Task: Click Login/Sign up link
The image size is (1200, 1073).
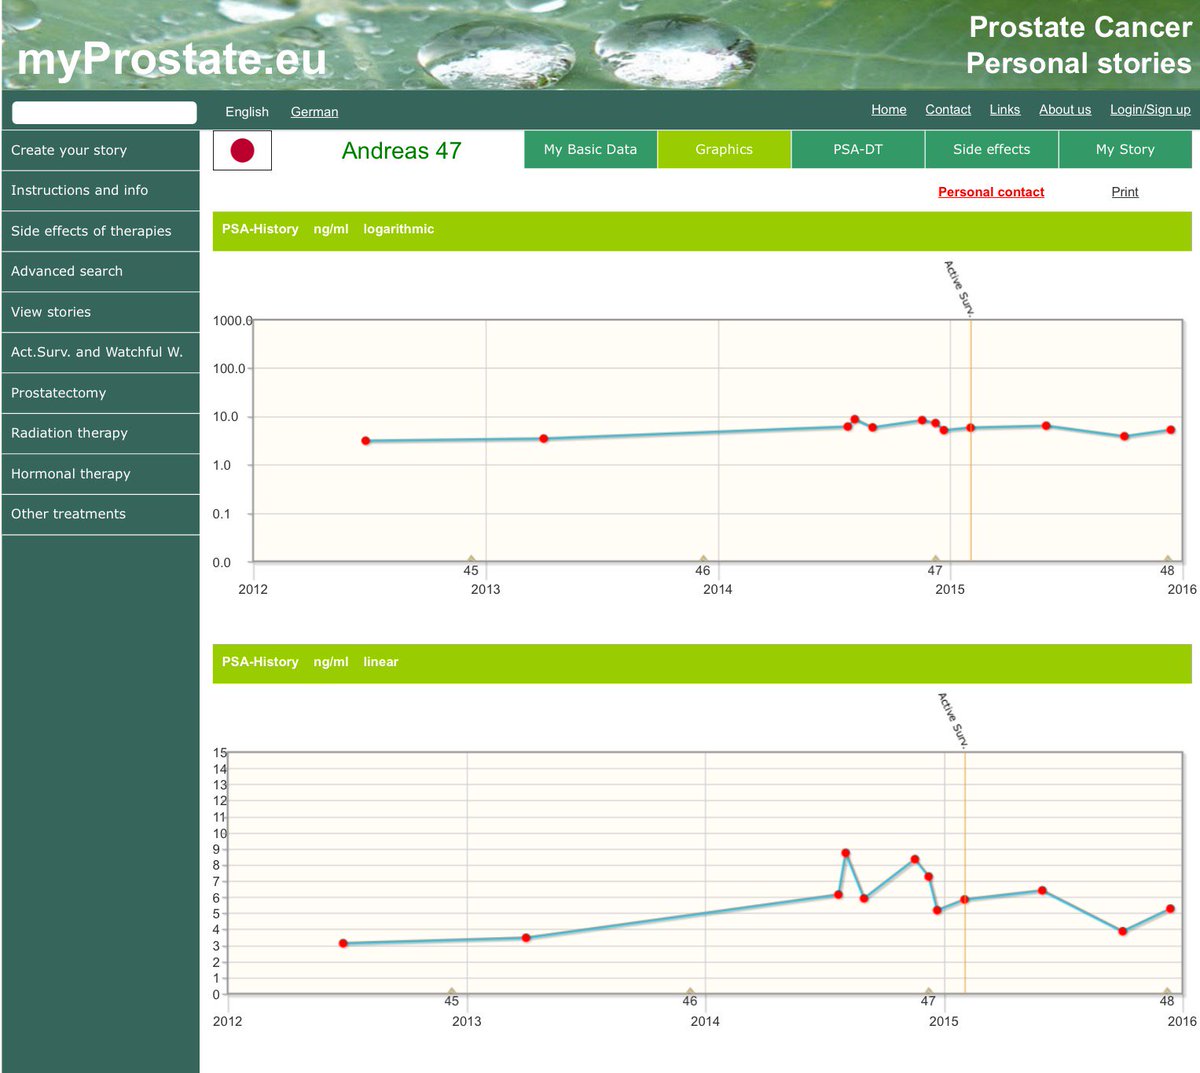Action: pyautogui.click(x=1150, y=110)
